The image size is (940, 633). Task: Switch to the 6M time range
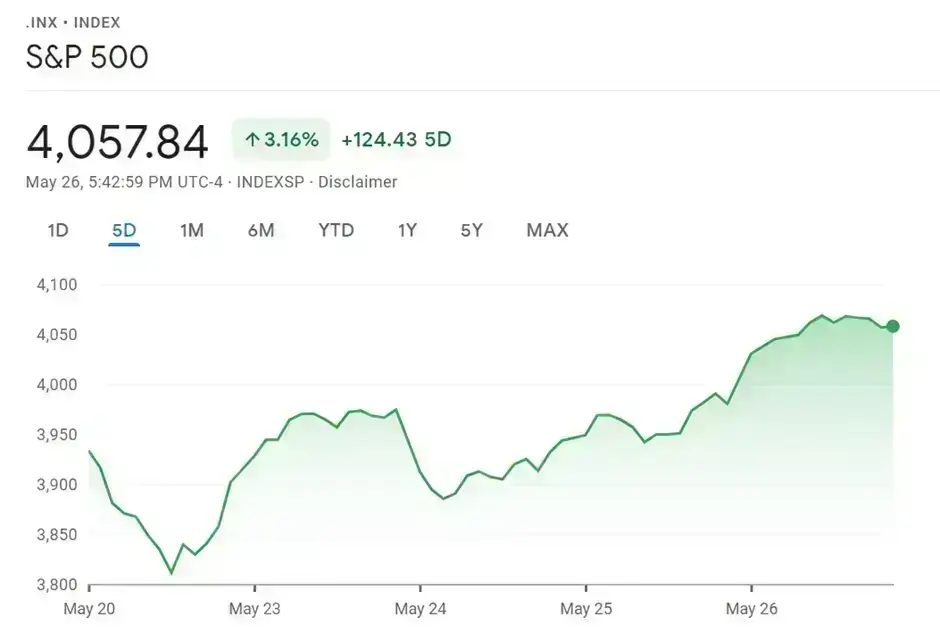262,230
